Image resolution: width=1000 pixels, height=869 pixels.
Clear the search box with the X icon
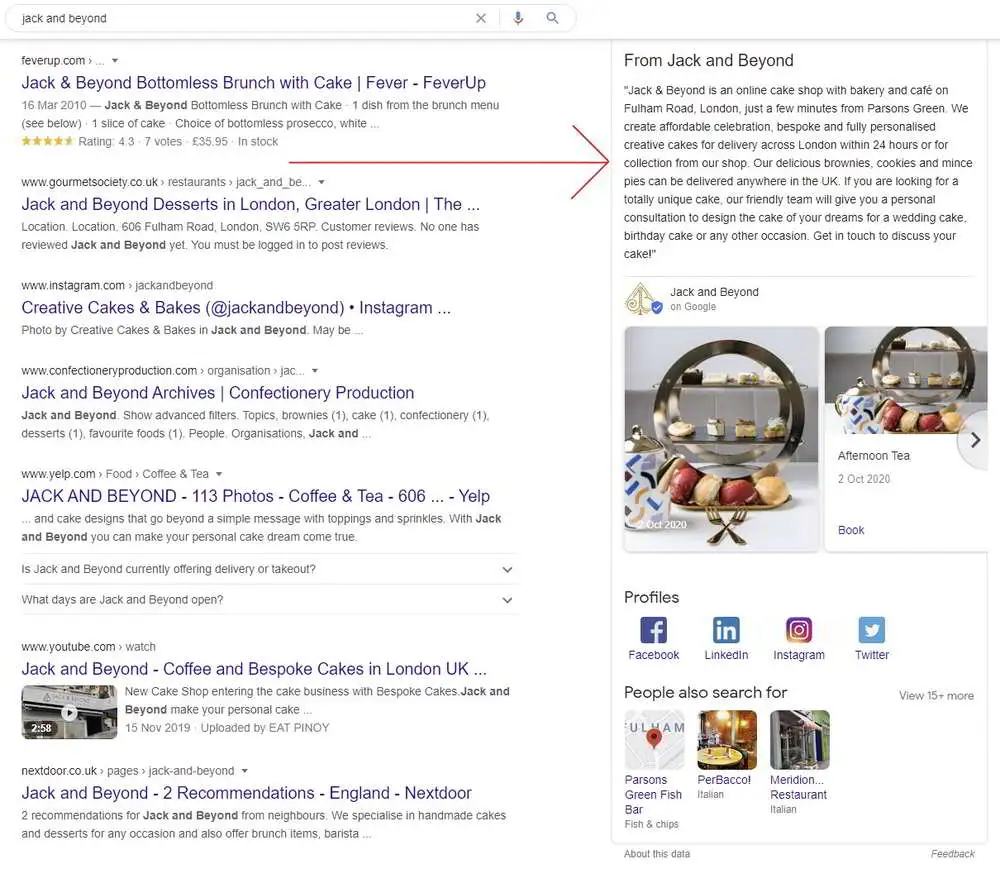click(x=481, y=18)
